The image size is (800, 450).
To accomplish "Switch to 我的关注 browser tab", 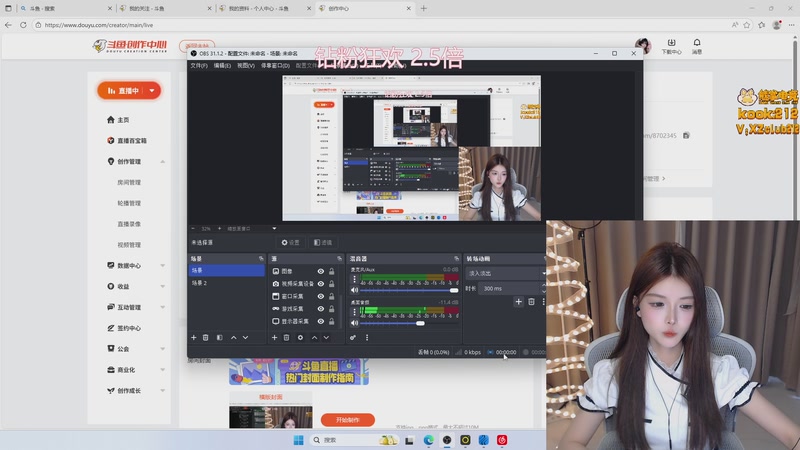I will pos(165,9).
